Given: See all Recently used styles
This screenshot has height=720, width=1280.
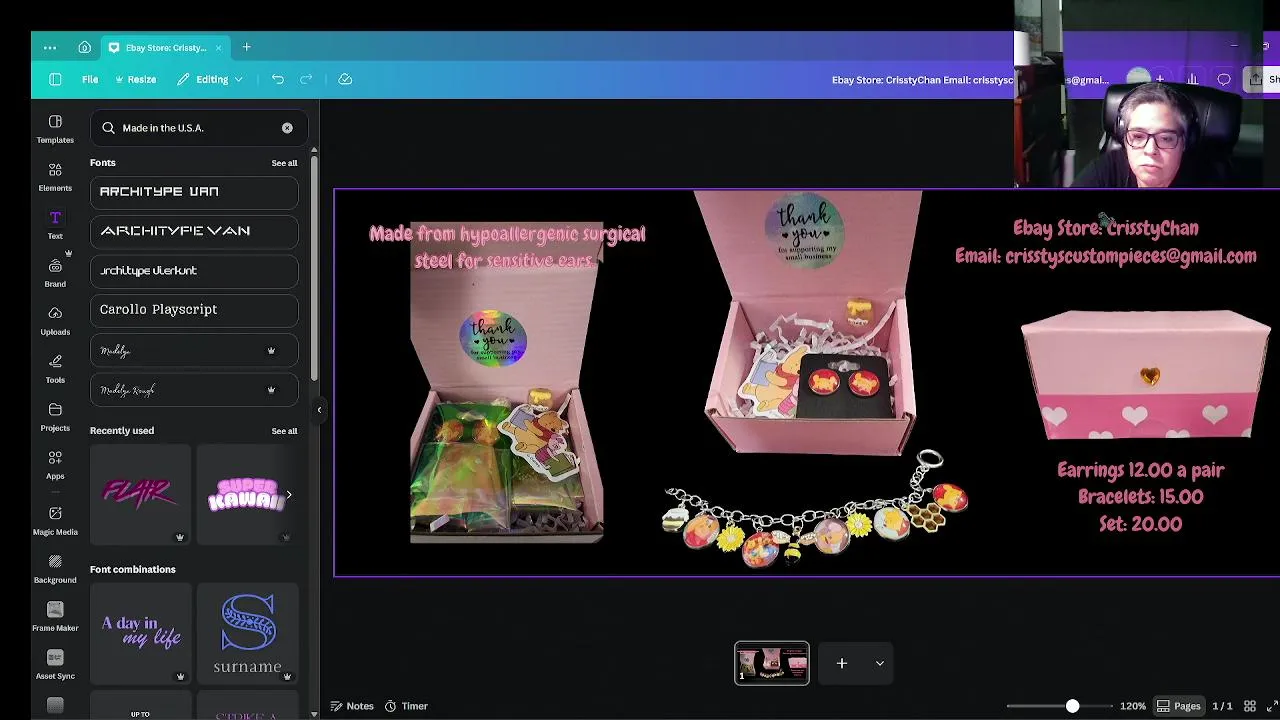Looking at the screenshot, I should (x=284, y=431).
